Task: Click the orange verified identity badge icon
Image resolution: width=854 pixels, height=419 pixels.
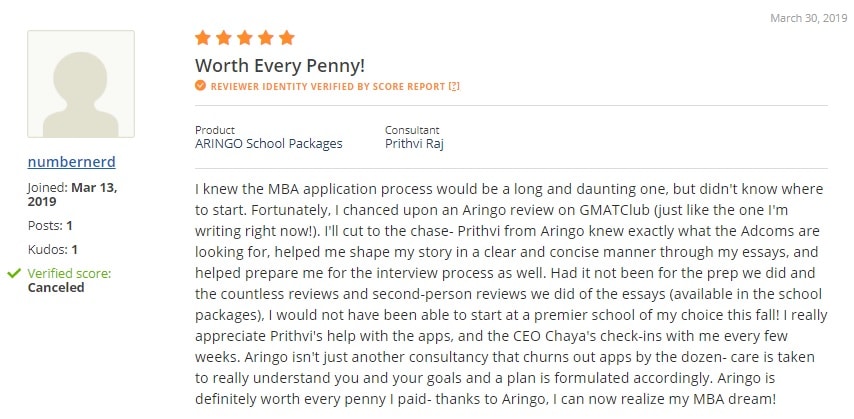Action: pyautogui.click(x=201, y=87)
